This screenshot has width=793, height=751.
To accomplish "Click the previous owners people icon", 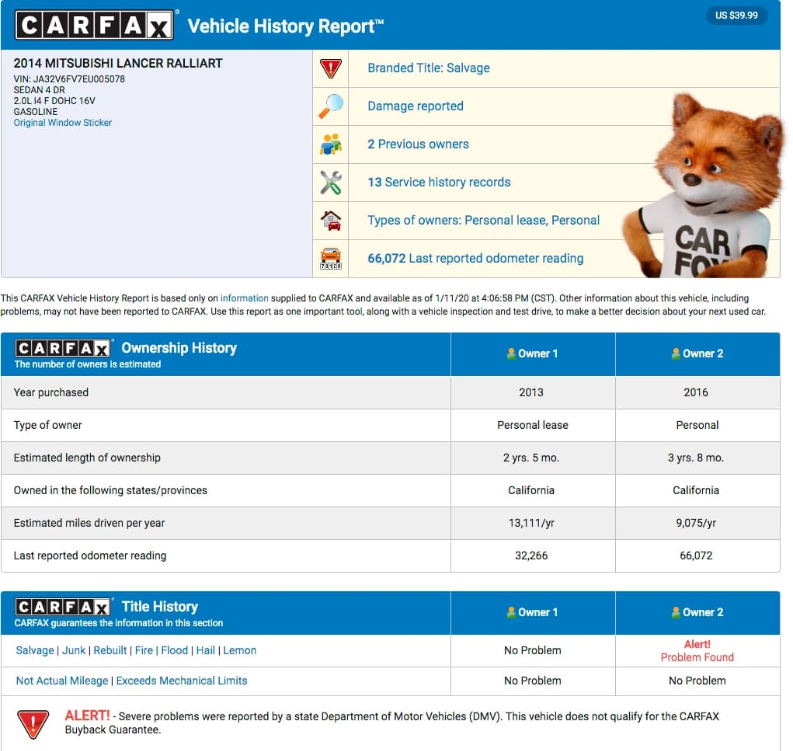I will point(331,144).
